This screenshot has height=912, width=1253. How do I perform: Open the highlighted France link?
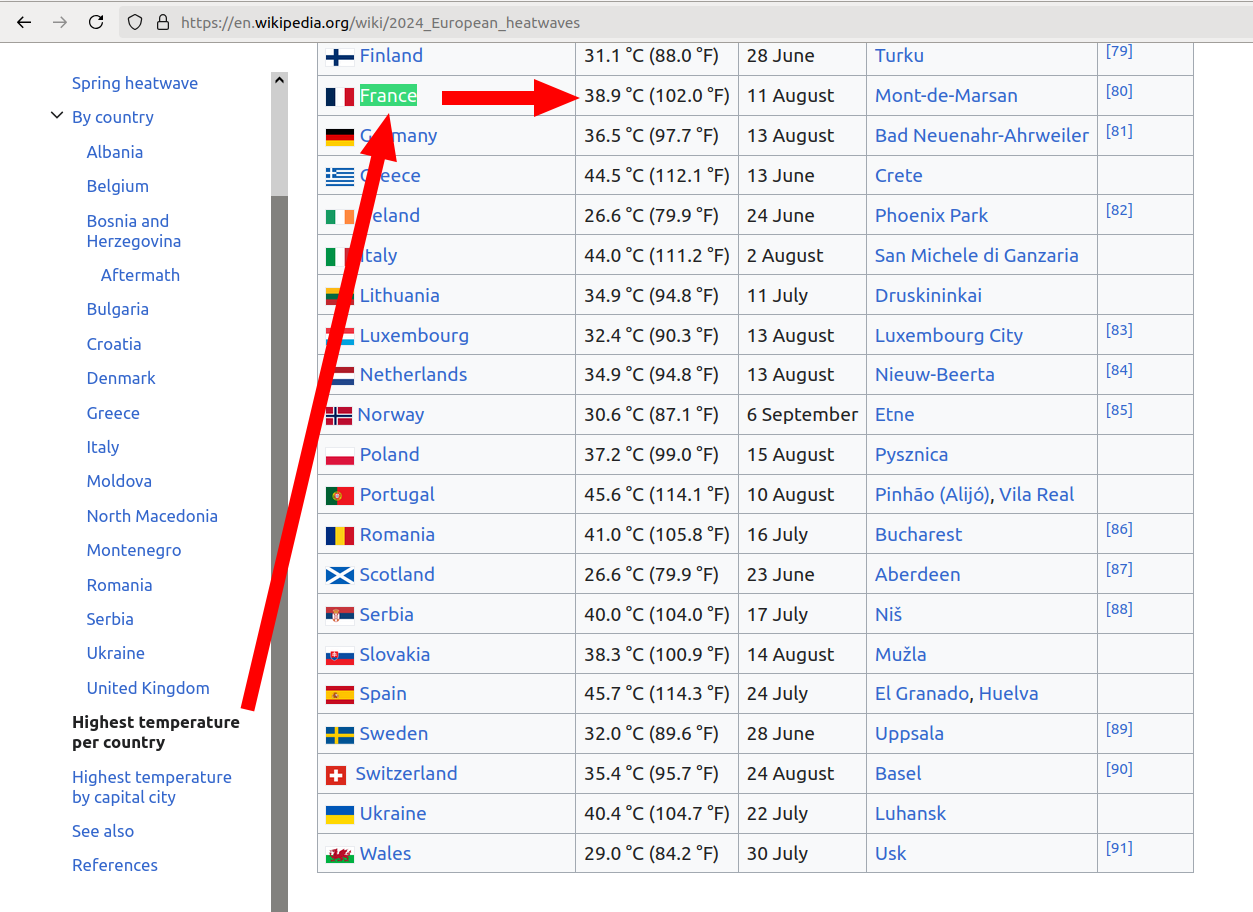(388, 96)
